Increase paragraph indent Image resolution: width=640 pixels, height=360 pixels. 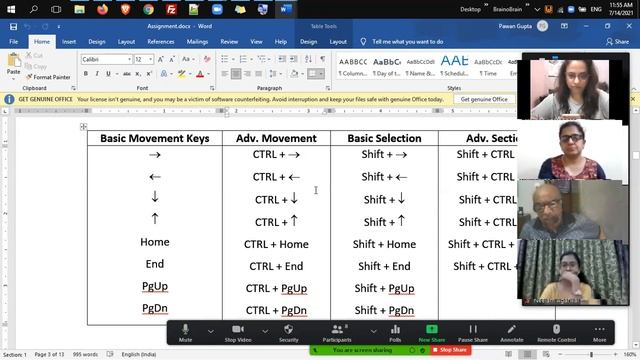[x=294, y=60]
